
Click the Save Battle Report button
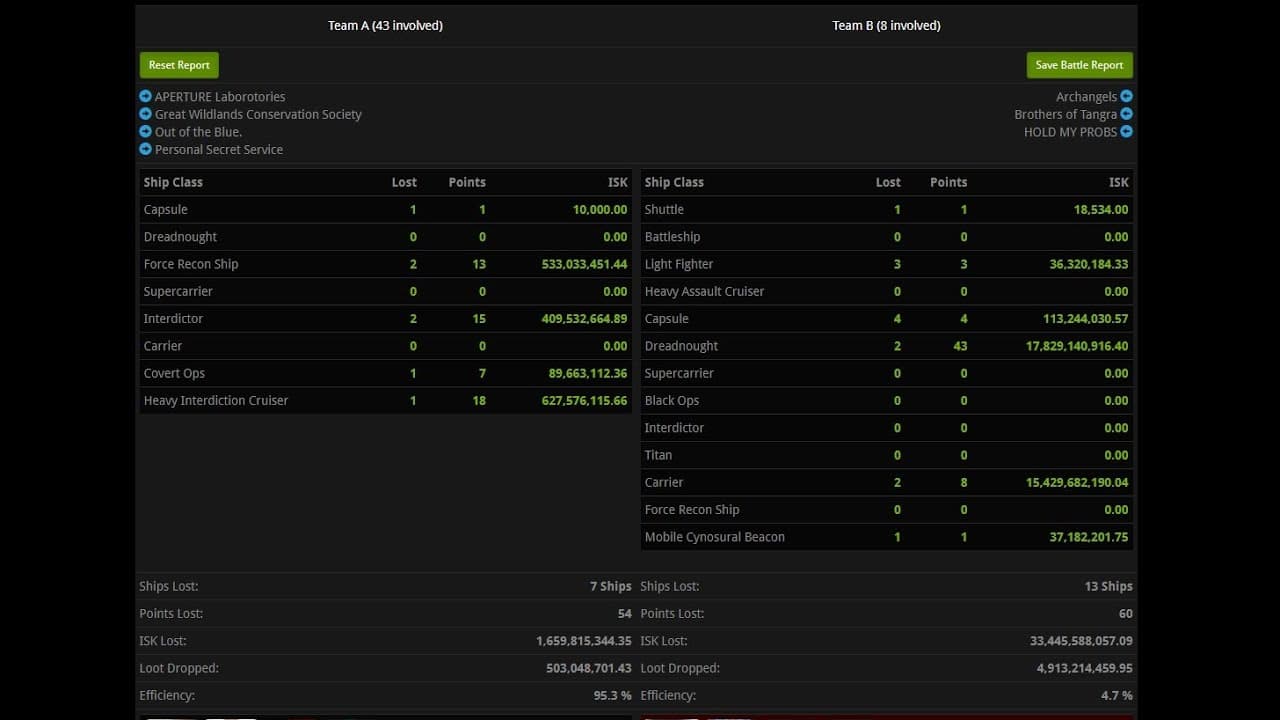(1079, 65)
